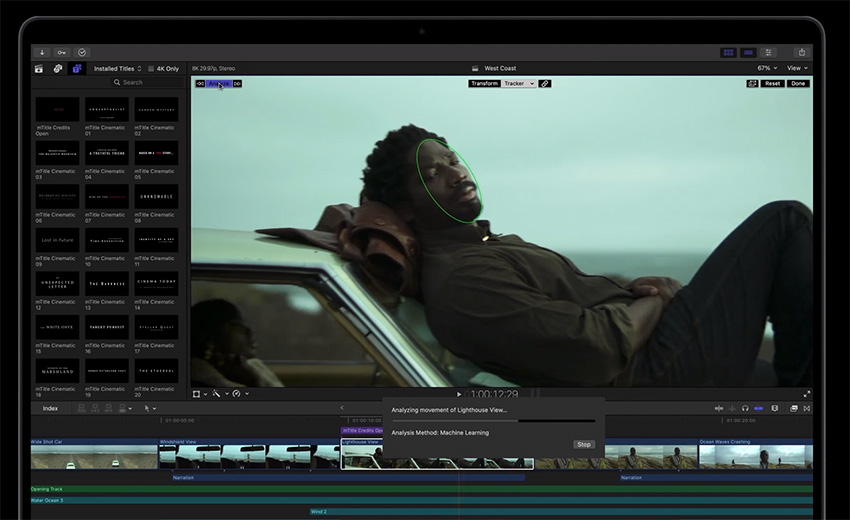850x520 pixels.
Task: Open the Effects browser icon
Action: coord(794,408)
